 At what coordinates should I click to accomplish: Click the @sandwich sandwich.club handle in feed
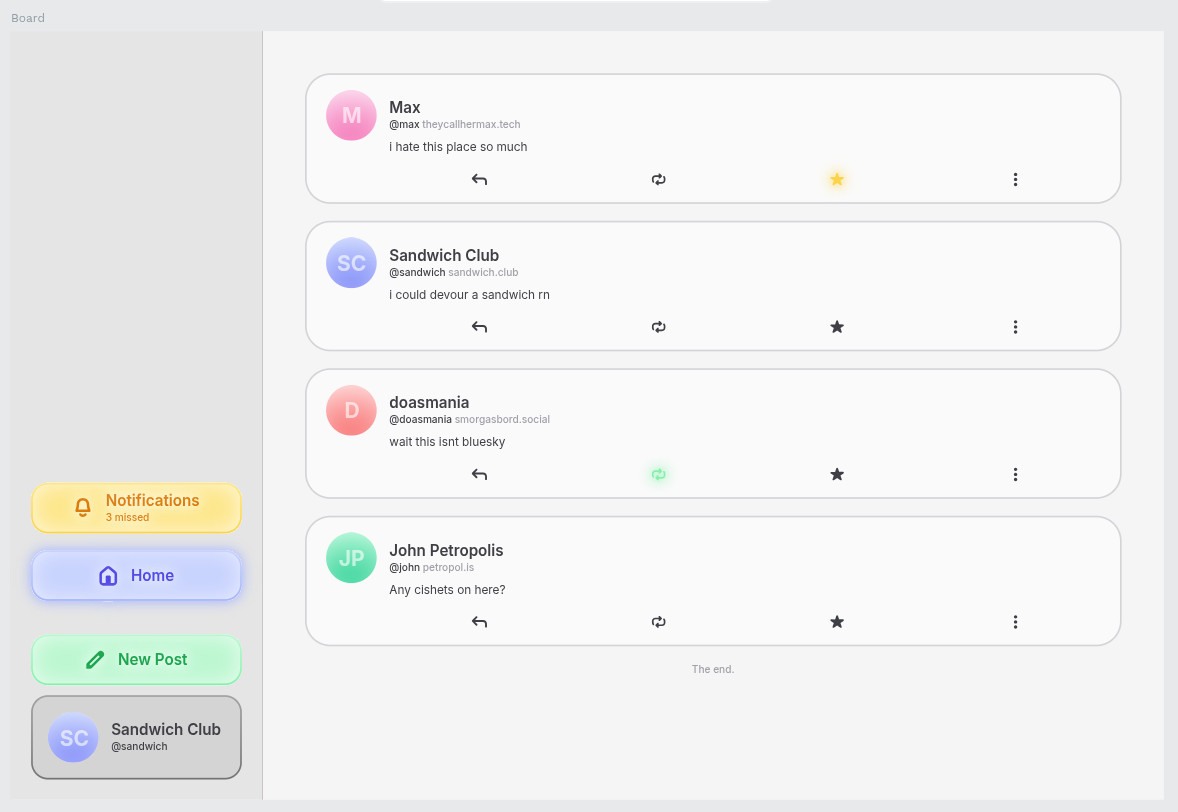[454, 273]
